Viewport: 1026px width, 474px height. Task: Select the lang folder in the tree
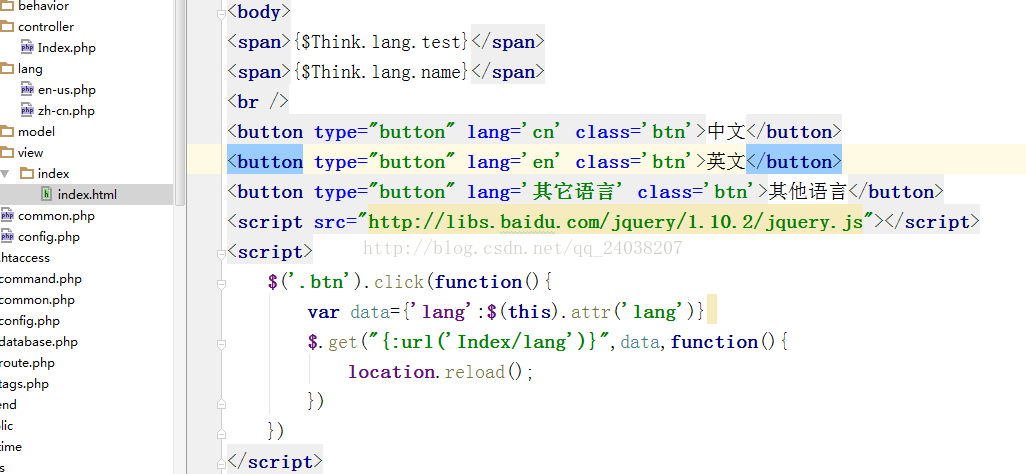click(30, 69)
